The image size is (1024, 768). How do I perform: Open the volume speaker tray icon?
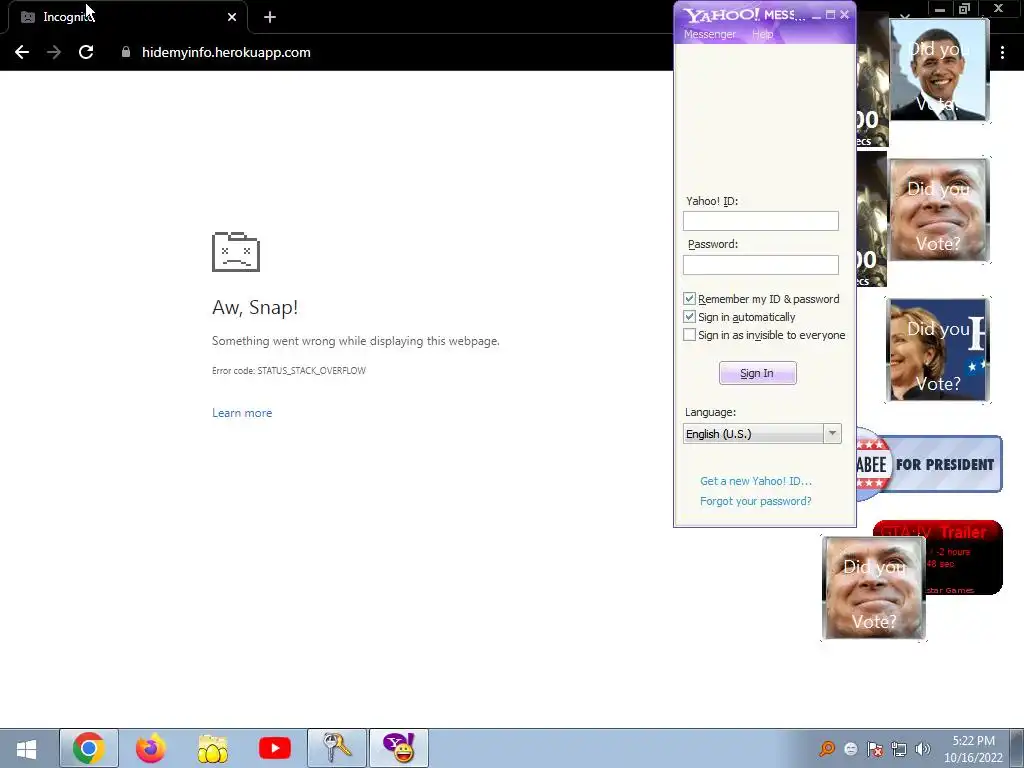point(923,749)
